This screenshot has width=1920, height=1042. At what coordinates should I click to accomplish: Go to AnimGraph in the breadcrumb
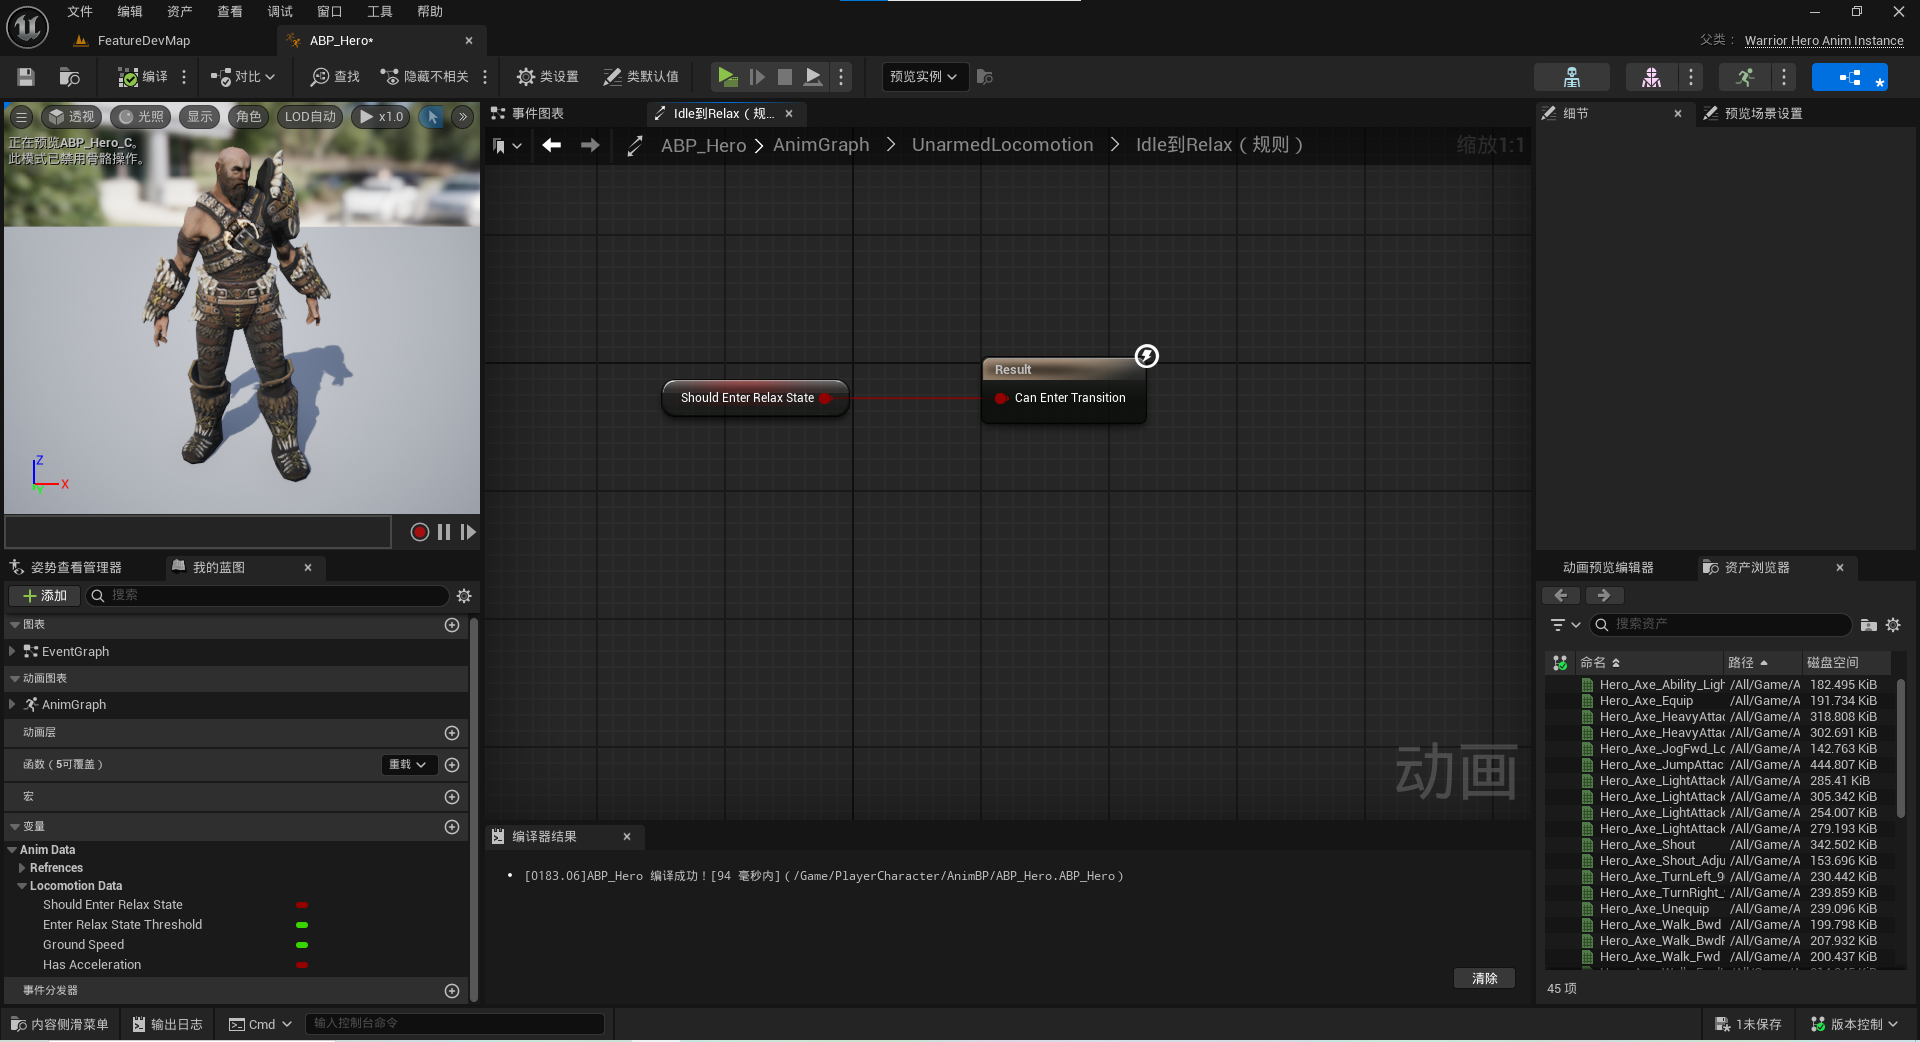coord(821,145)
